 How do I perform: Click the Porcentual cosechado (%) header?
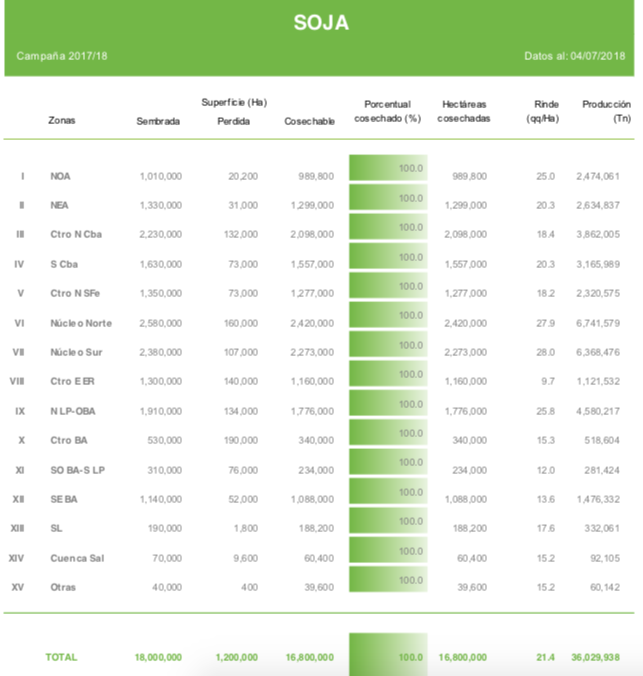388,111
